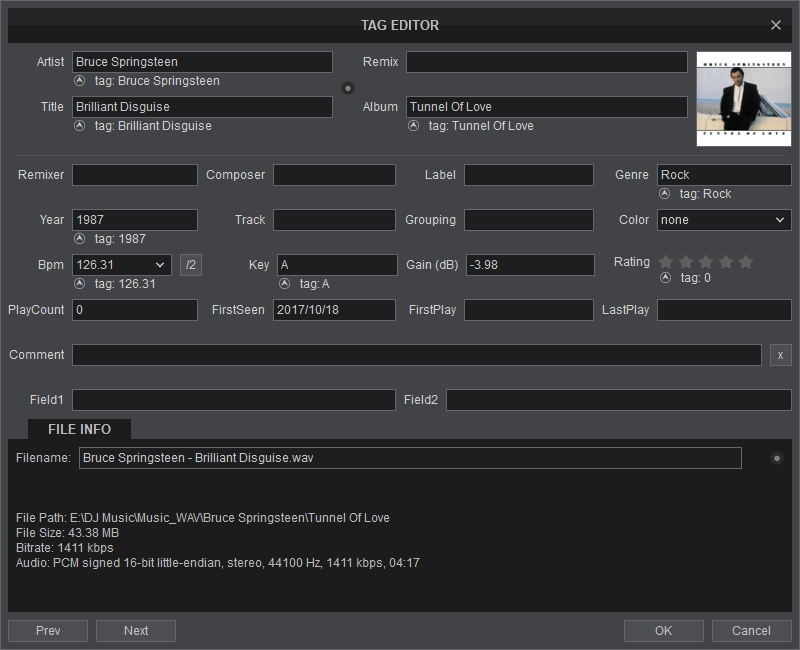Click the Composer input field
800x650 pixels.
(x=334, y=175)
